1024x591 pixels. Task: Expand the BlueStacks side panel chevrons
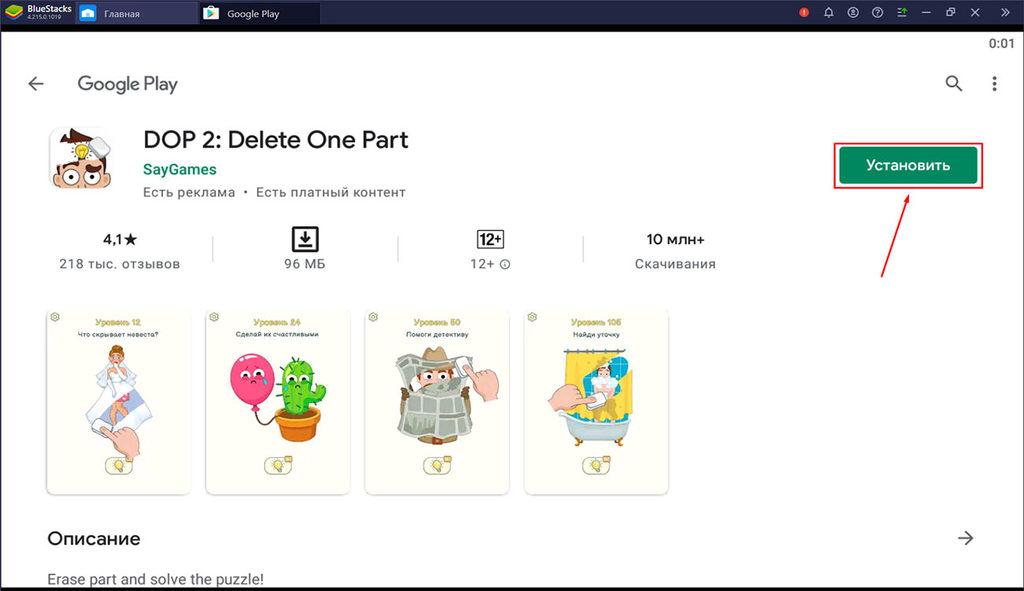tap(1005, 12)
